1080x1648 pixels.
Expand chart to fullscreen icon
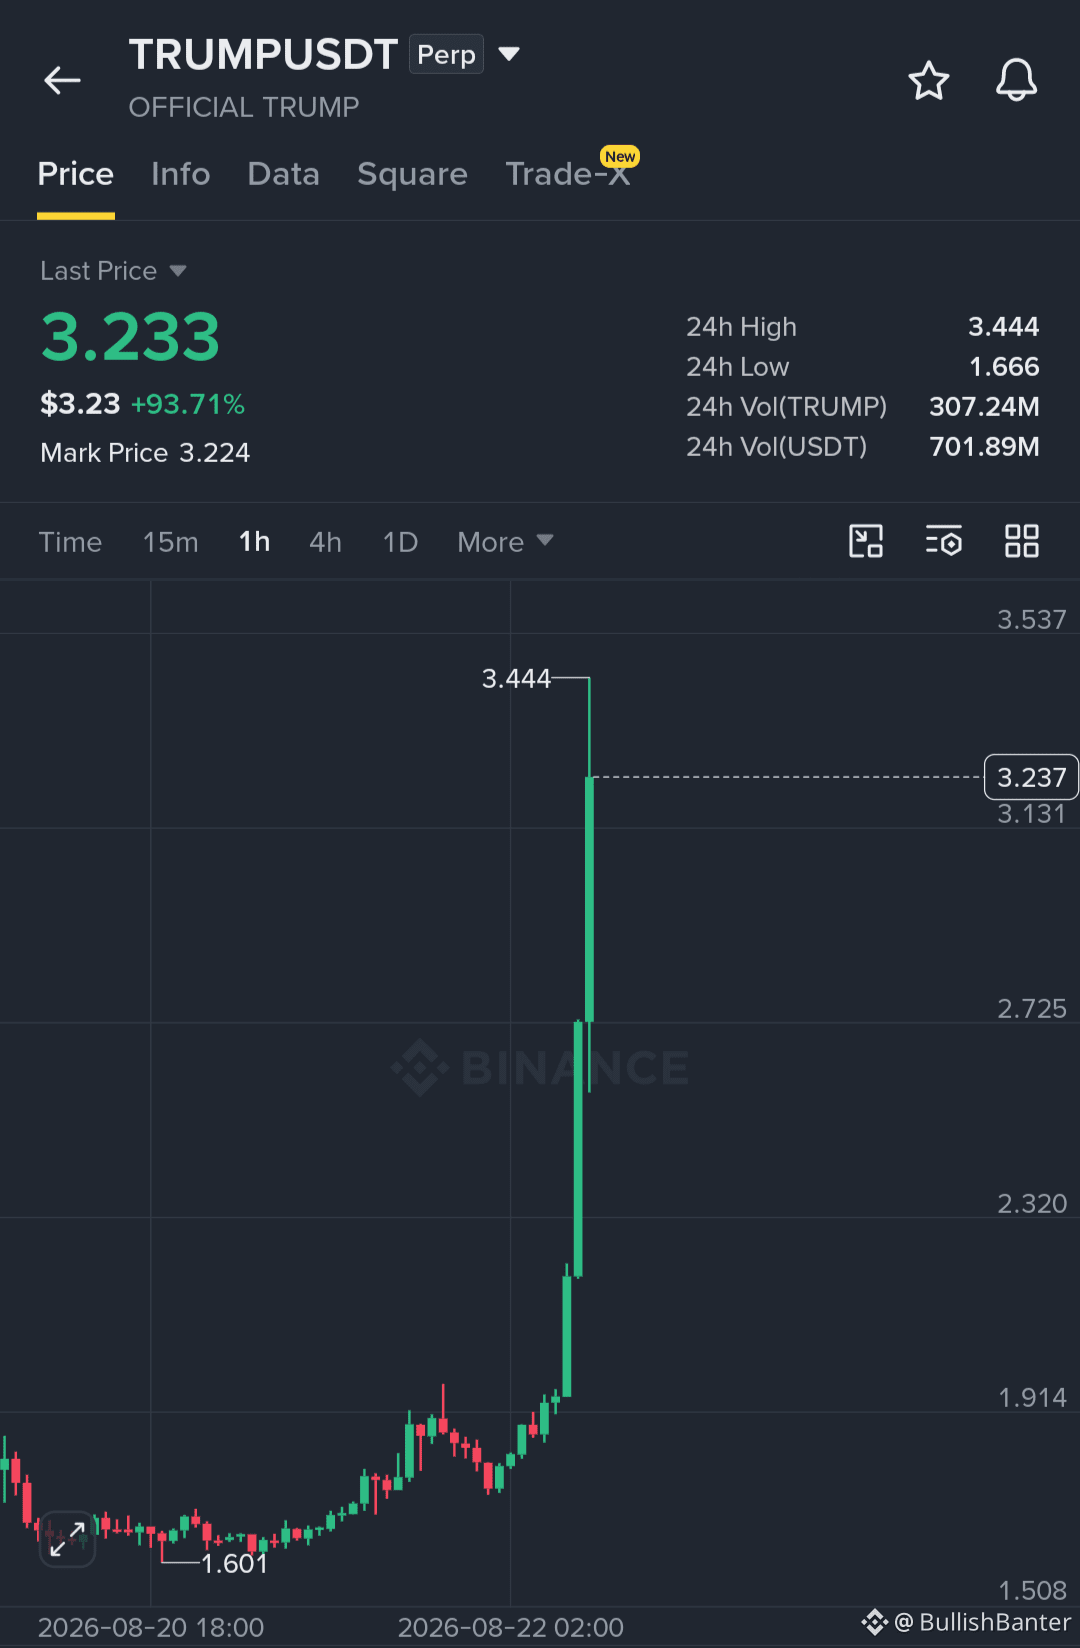point(67,1539)
